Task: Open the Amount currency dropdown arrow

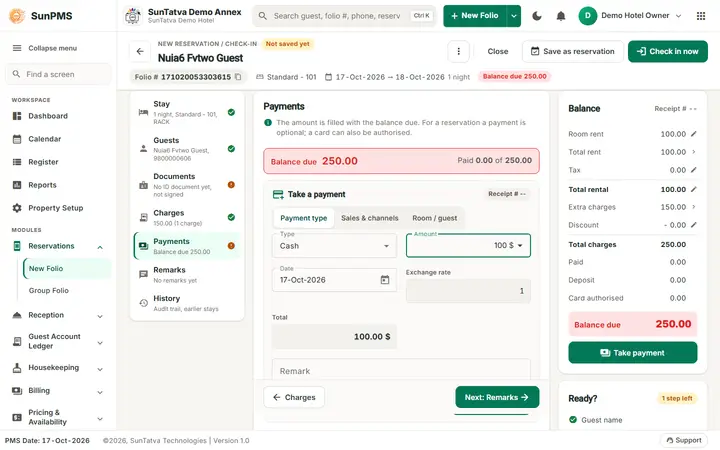Action: [x=520, y=246]
